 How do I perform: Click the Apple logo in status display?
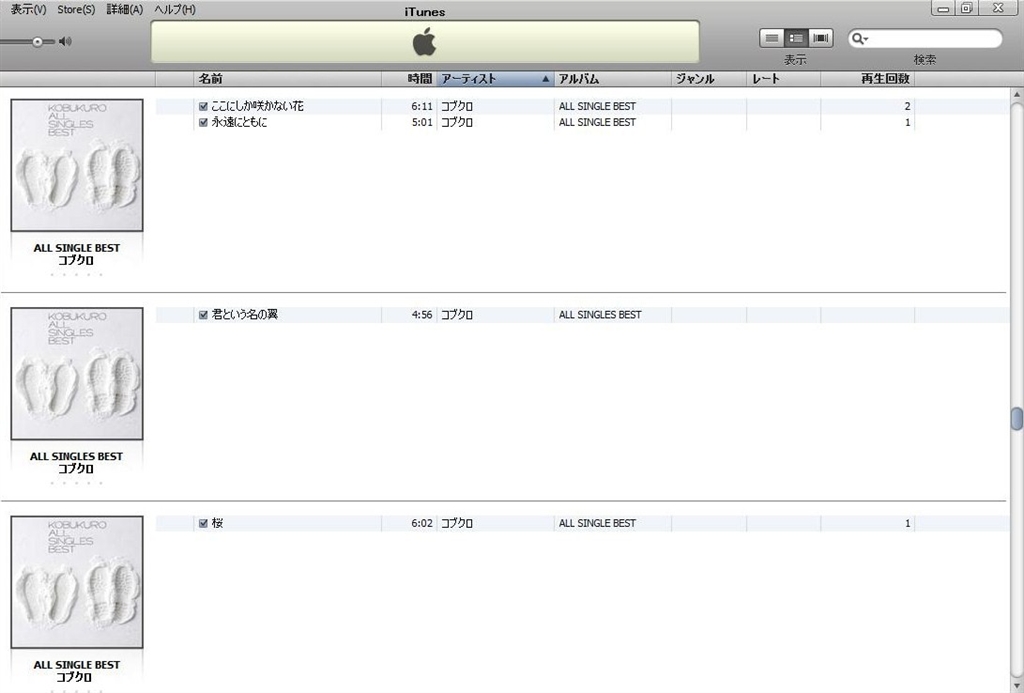pos(424,42)
